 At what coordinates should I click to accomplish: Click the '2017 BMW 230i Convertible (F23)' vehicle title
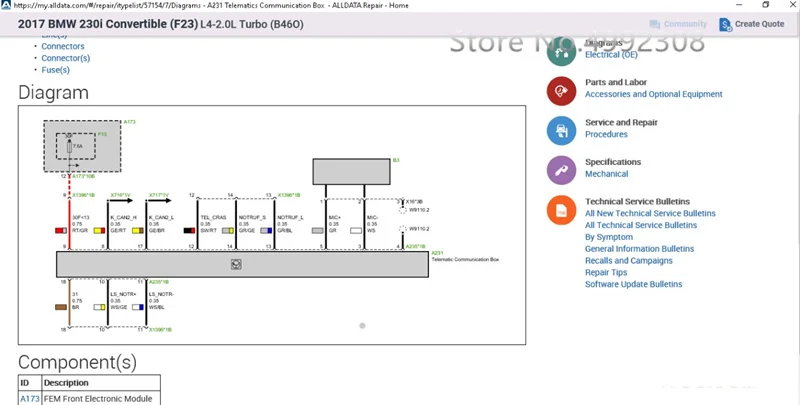point(108,24)
